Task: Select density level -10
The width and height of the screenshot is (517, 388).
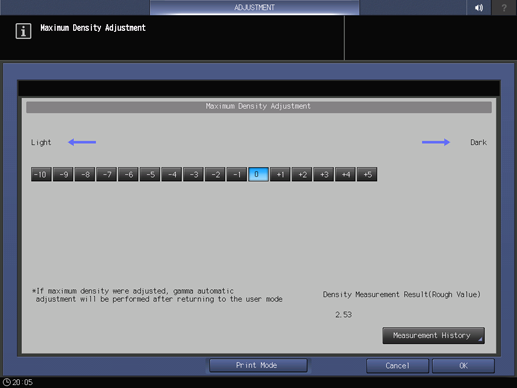Action: point(41,174)
